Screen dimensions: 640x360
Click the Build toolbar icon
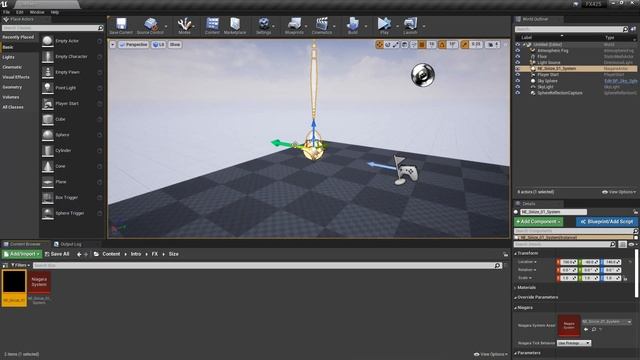pos(353,26)
